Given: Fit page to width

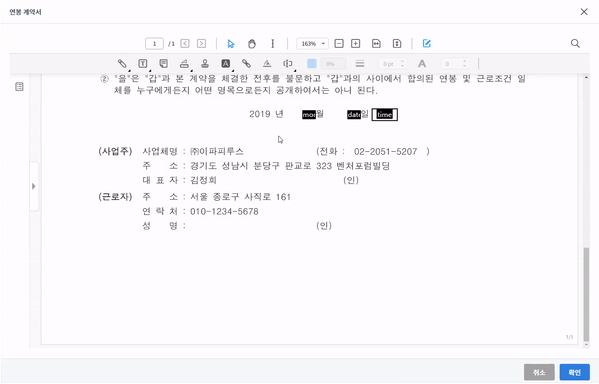Looking at the screenshot, I should tap(376, 44).
